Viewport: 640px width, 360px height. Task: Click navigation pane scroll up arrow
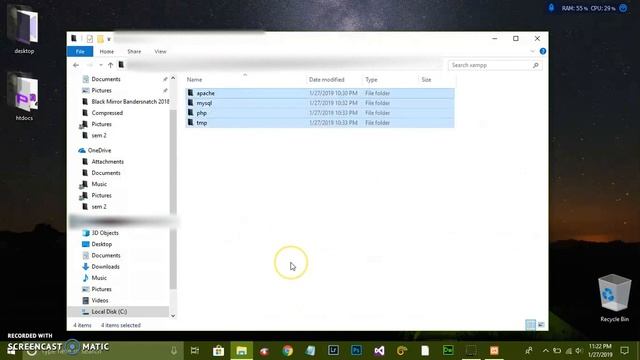point(173,78)
